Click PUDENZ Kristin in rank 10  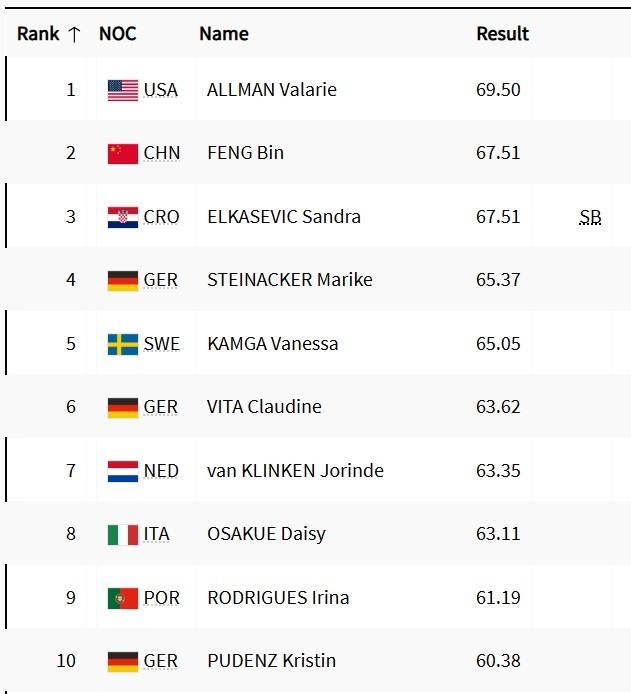pos(271,661)
